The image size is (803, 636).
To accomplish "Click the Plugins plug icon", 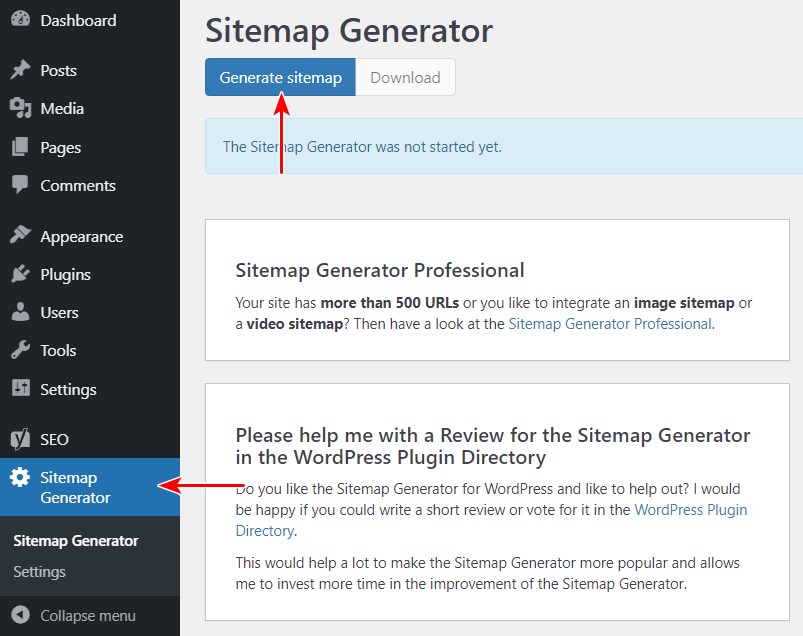I will pos(20,274).
